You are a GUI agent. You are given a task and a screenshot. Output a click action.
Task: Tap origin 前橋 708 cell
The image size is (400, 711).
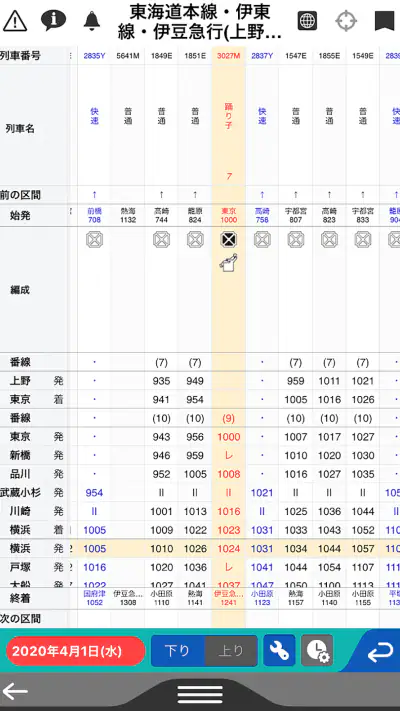click(x=94, y=215)
